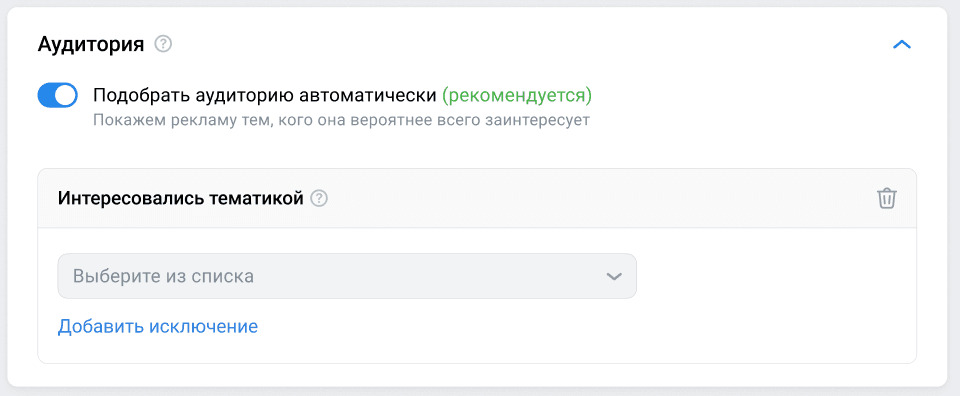The height and width of the screenshot is (396, 960).
Task: Open help tooltip beside Интересовались тематикой
Action: pos(319,198)
